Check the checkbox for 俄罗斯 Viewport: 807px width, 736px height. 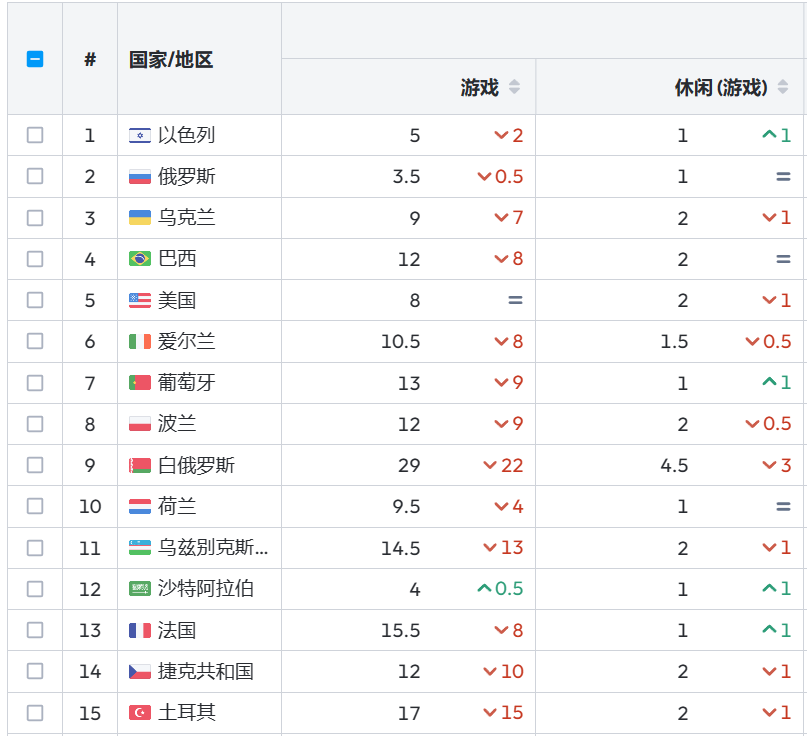[x=35, y=176]
